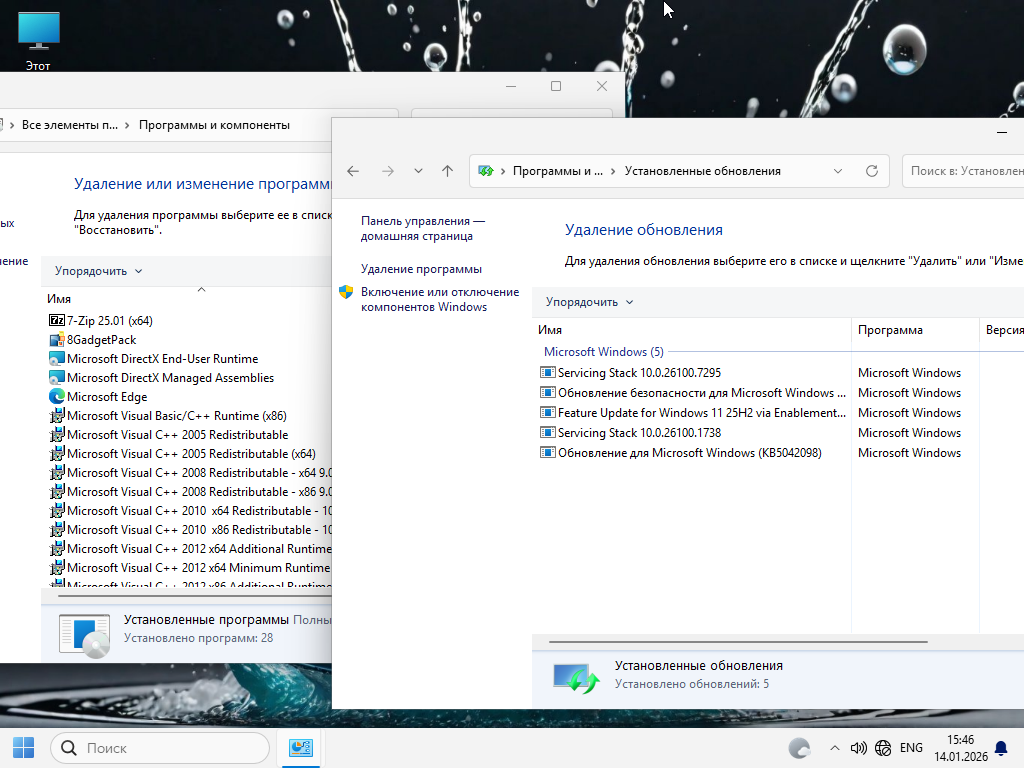Open the Упорядочить menu in updates window
This screenshot has width=1024, height=768.
589,302
